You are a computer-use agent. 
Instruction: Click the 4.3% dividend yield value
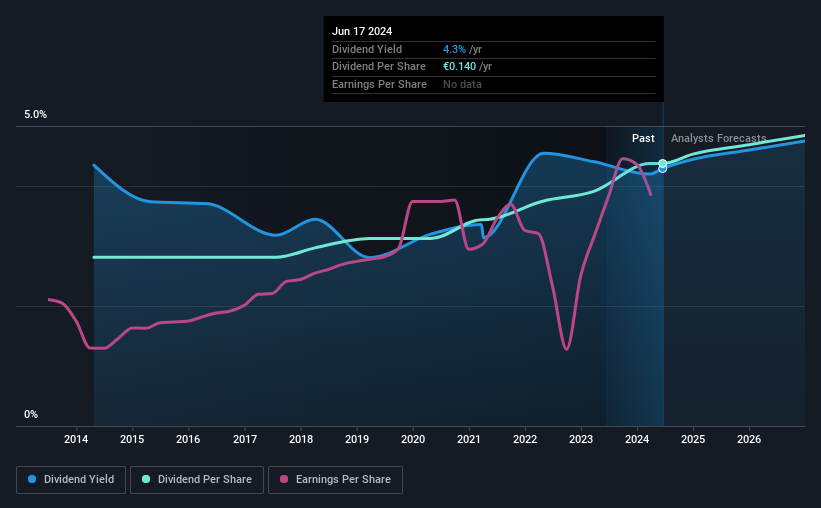pos(454,49)
